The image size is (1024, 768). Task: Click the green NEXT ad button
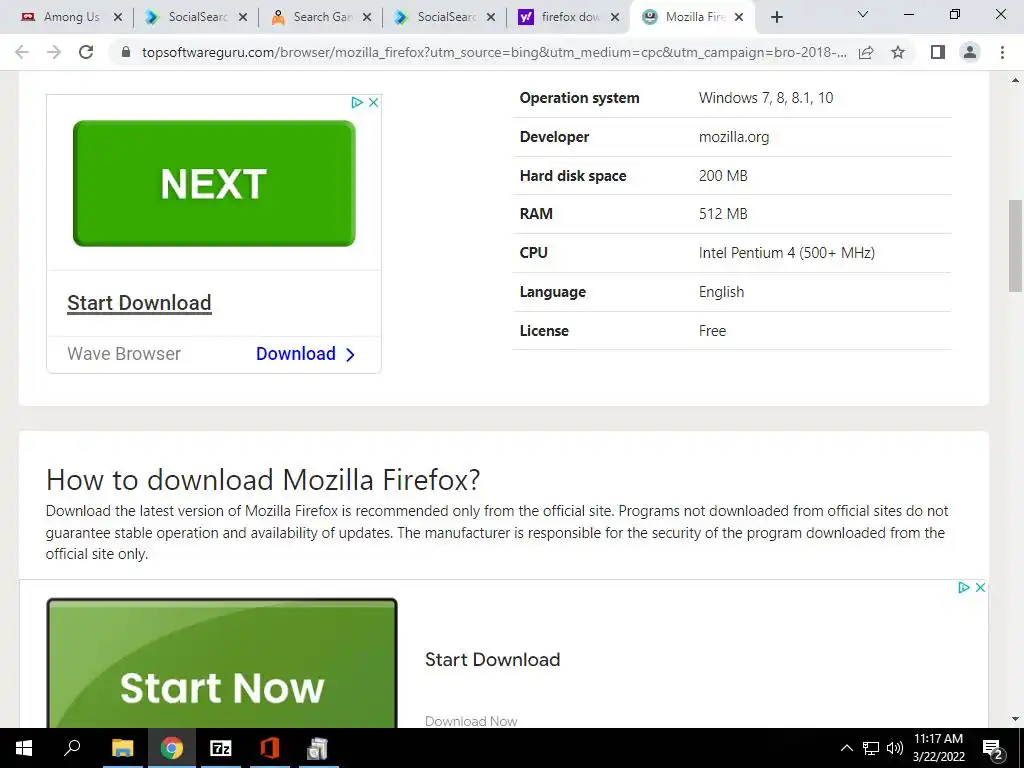point(214,184)
